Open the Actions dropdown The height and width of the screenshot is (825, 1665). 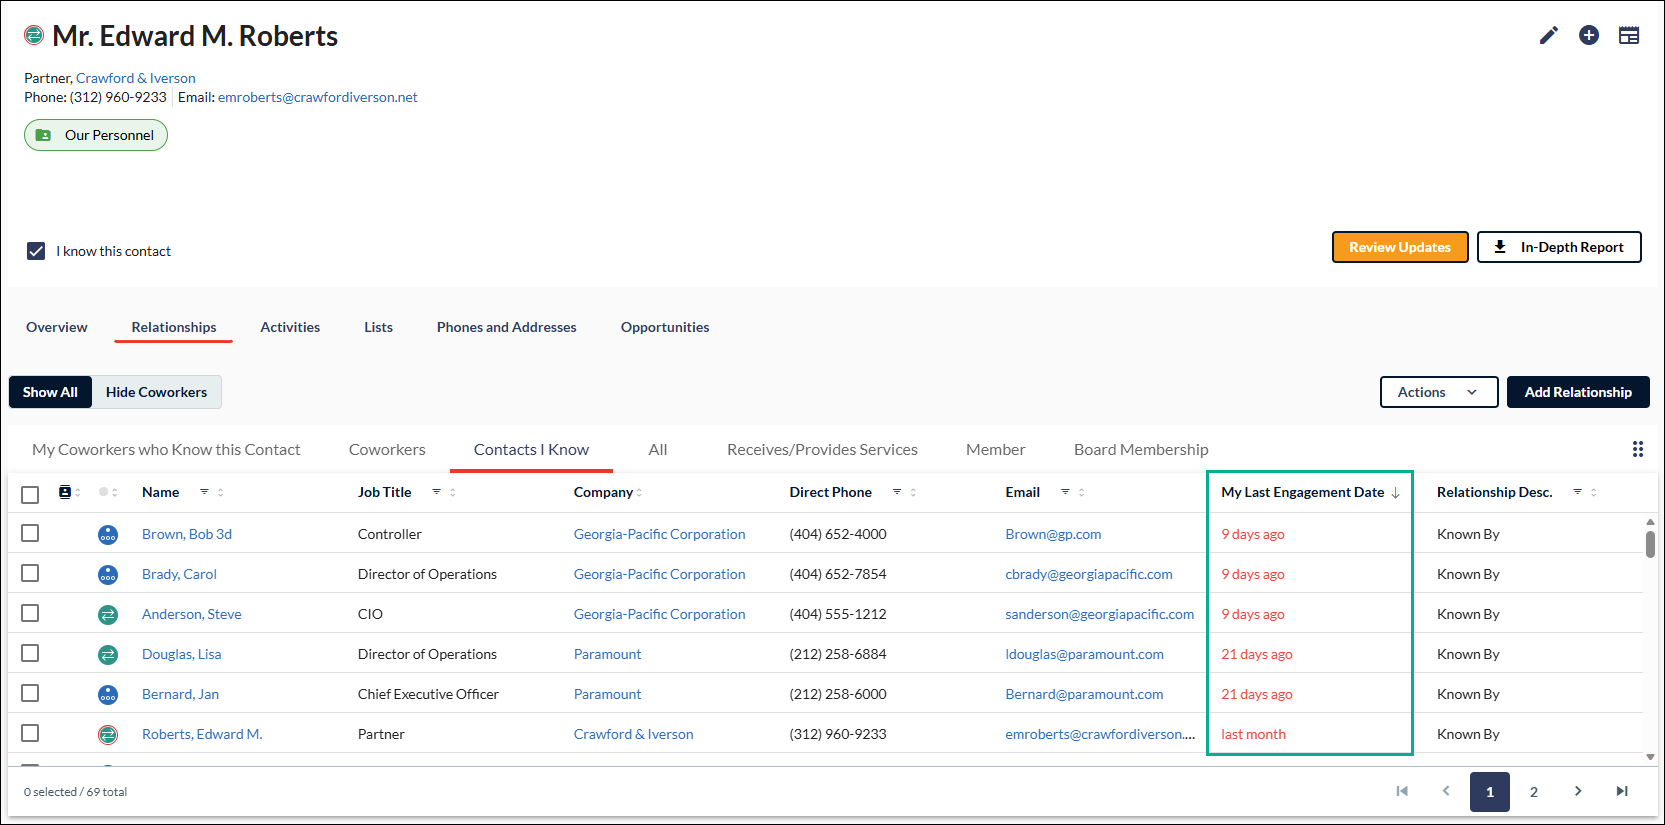pyautogui.click(x=1439, y=392)
